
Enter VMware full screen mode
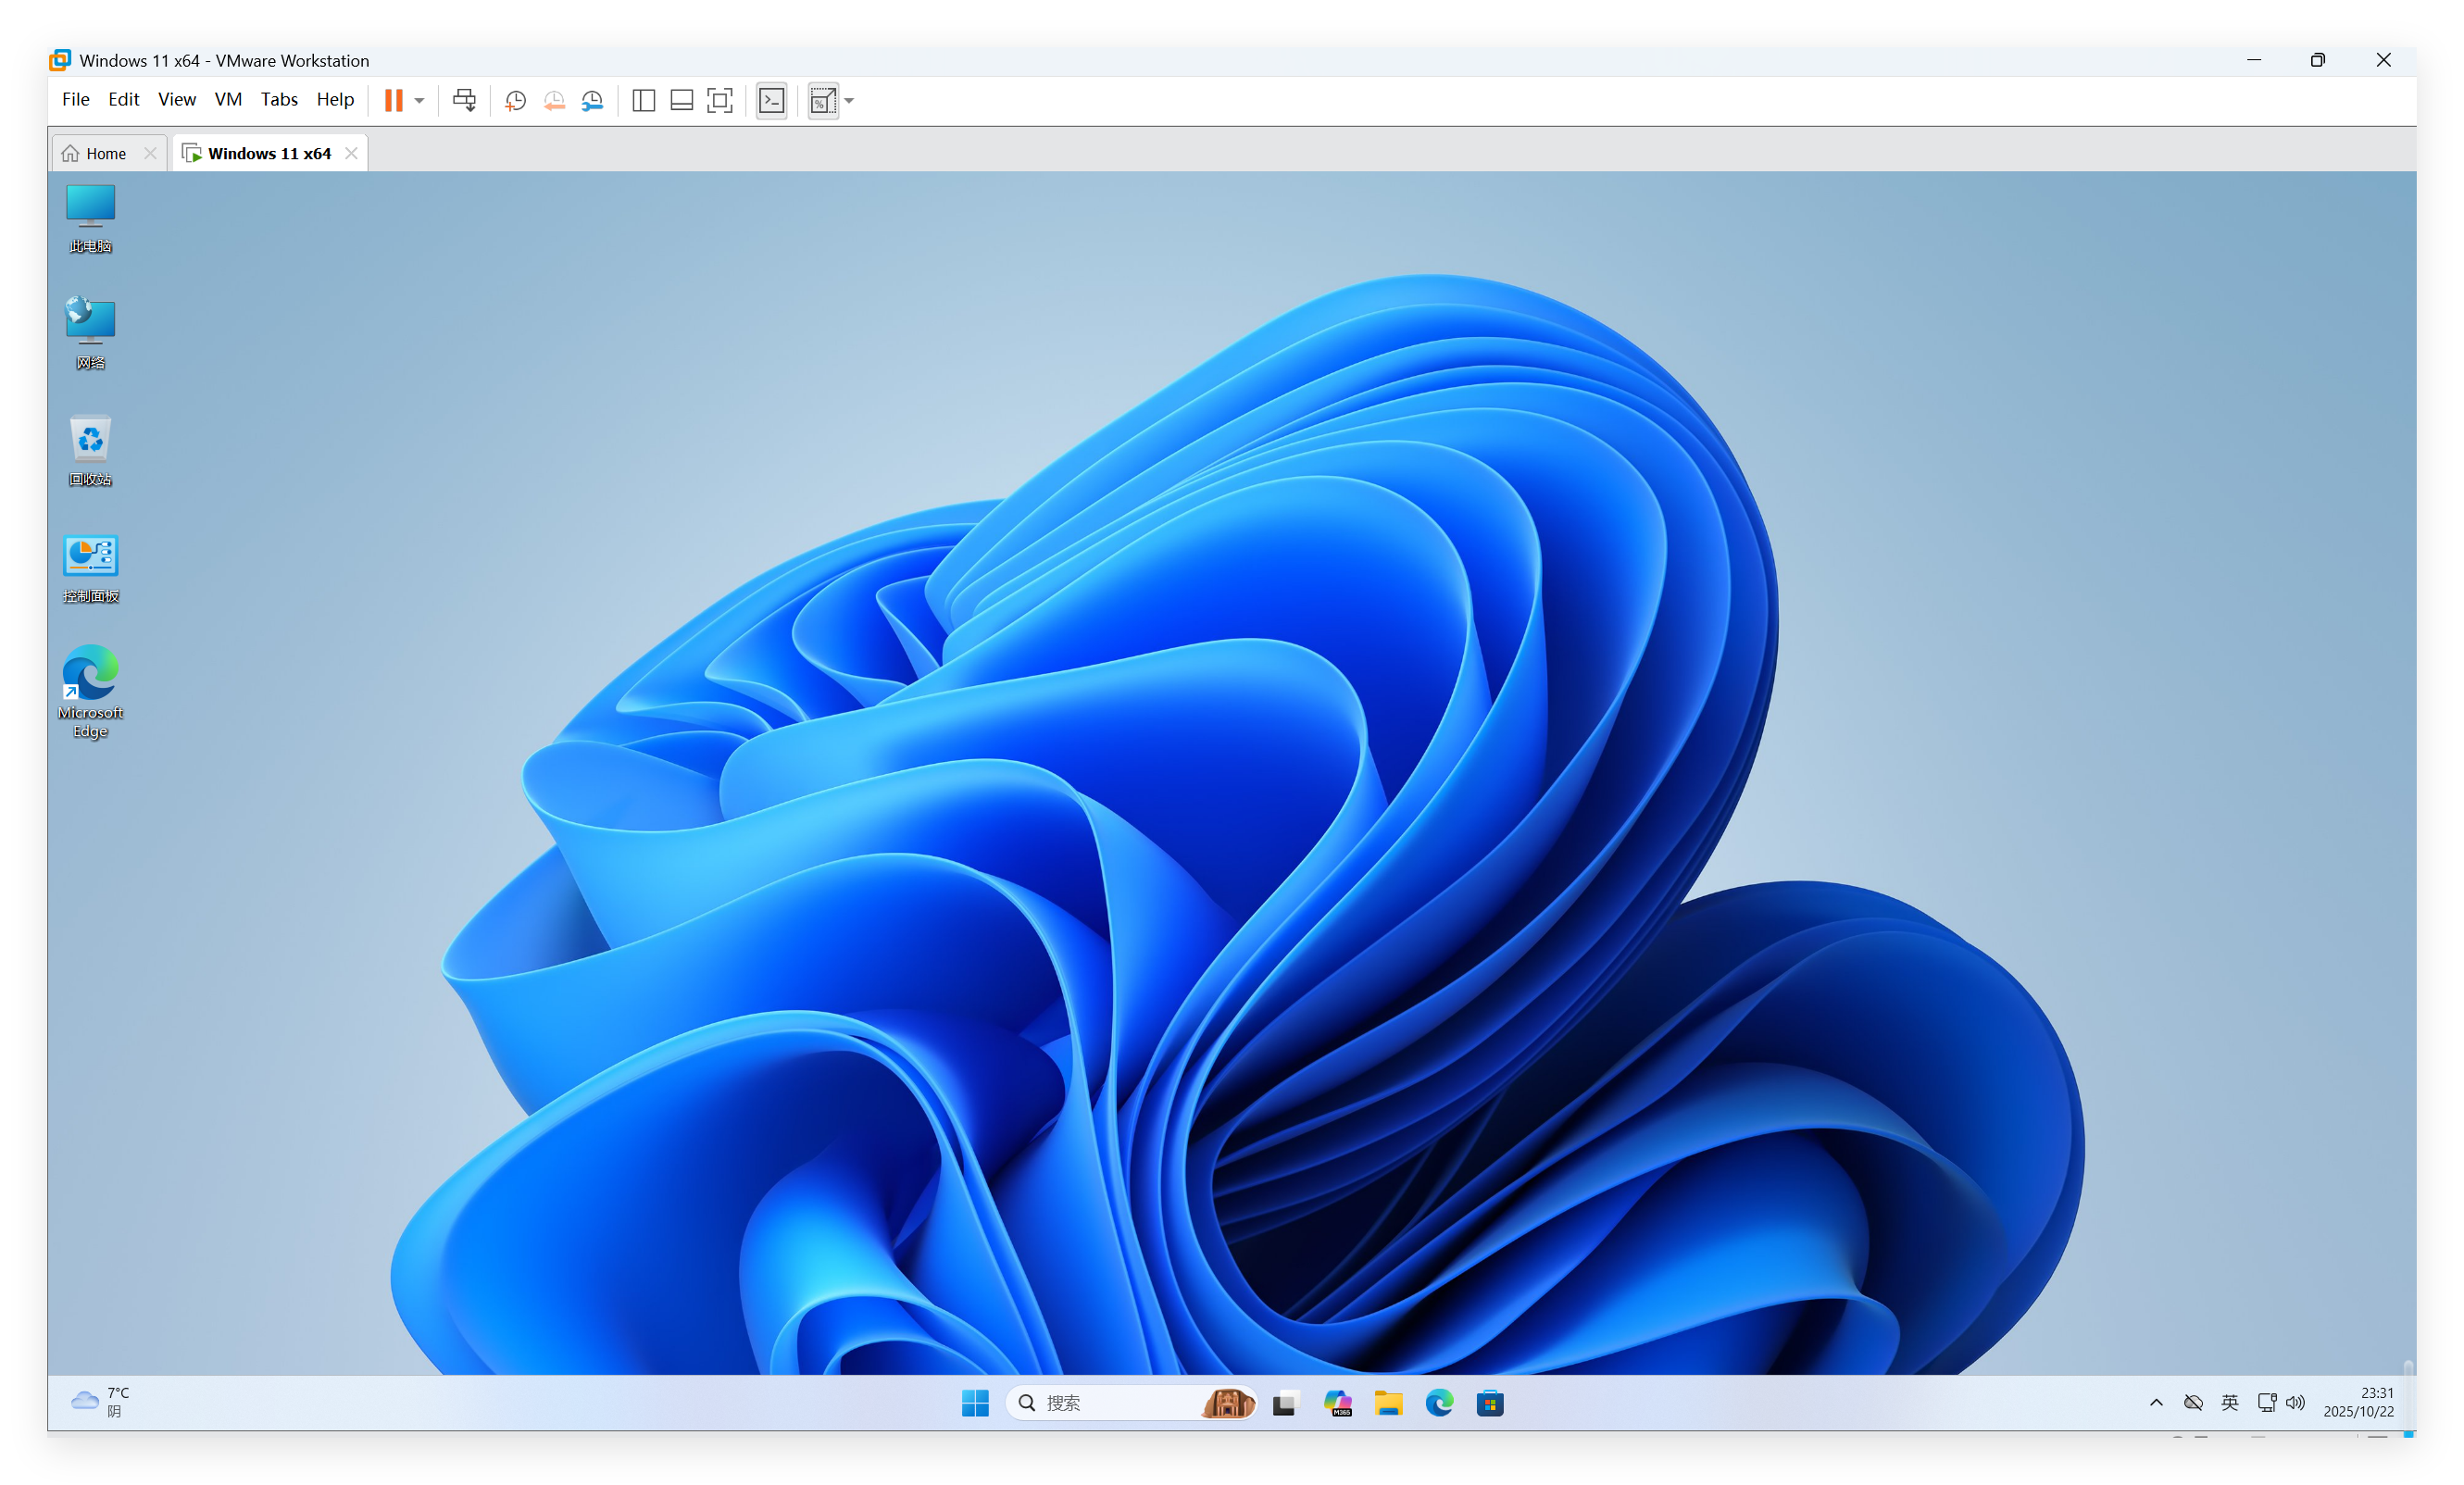coord(719,100)
